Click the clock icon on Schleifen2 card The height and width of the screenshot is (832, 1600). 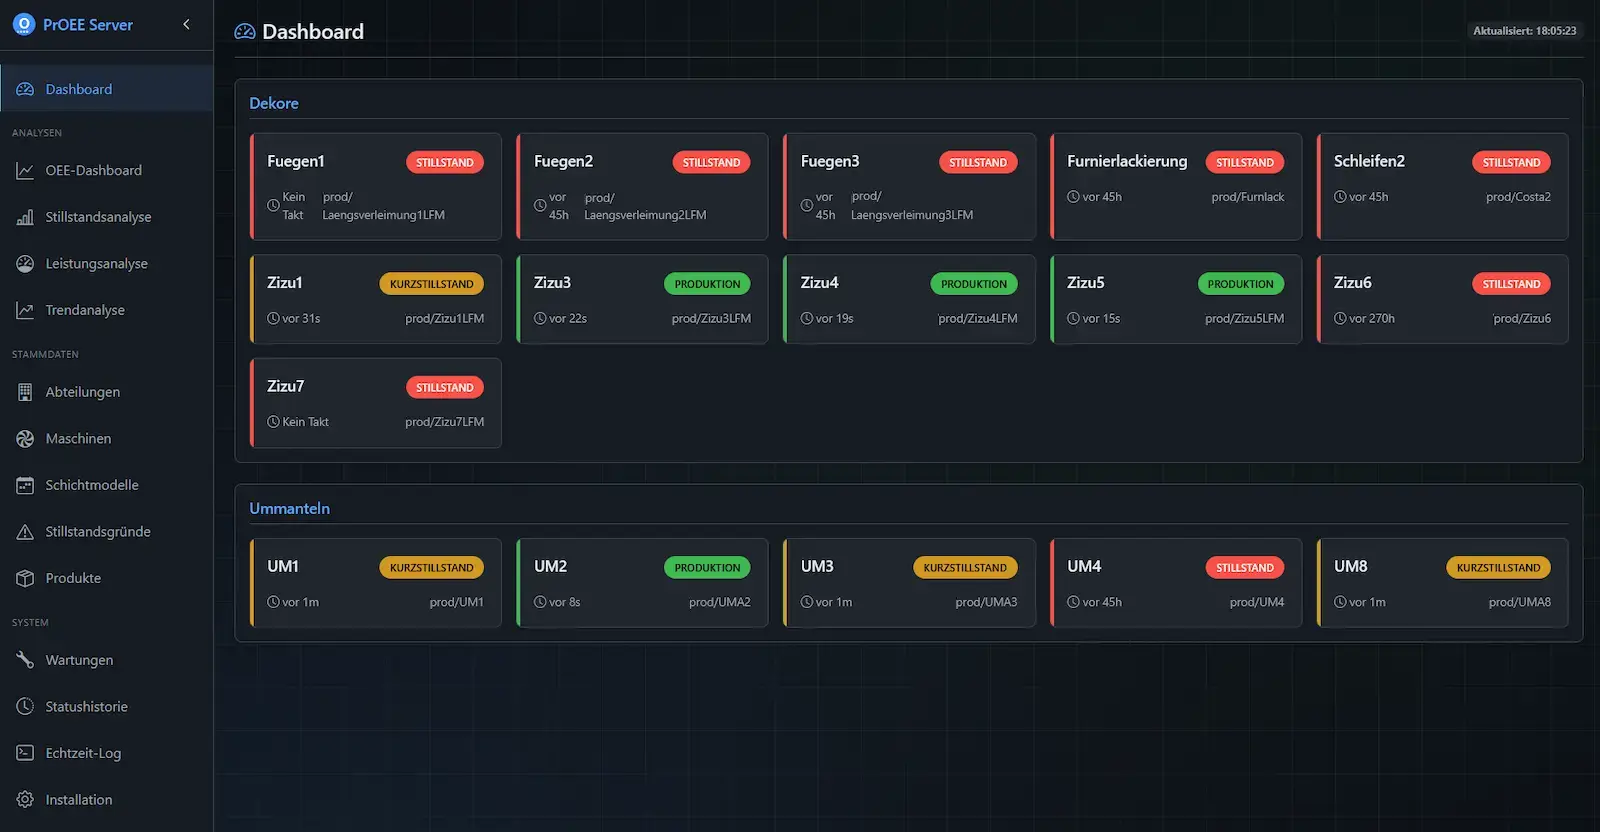coord(1340,197)
